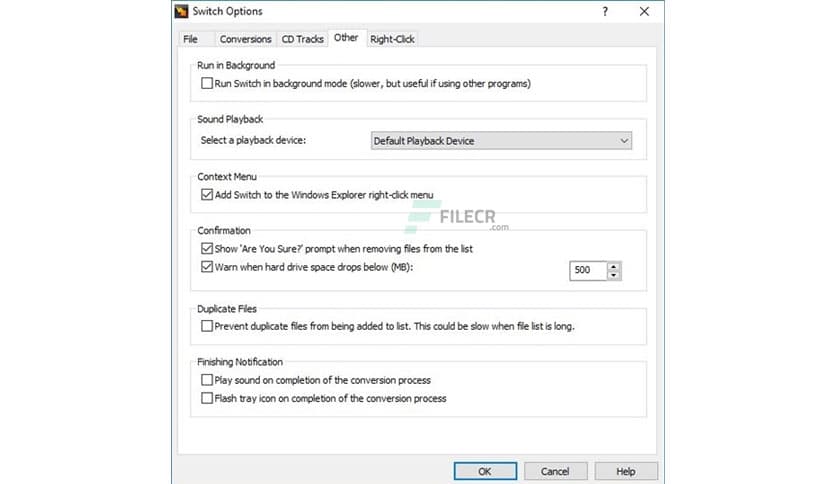This screenshot has width=836, height=484.
Task: Close the Switch Options dialog
Action: click(x=643, y=12)
